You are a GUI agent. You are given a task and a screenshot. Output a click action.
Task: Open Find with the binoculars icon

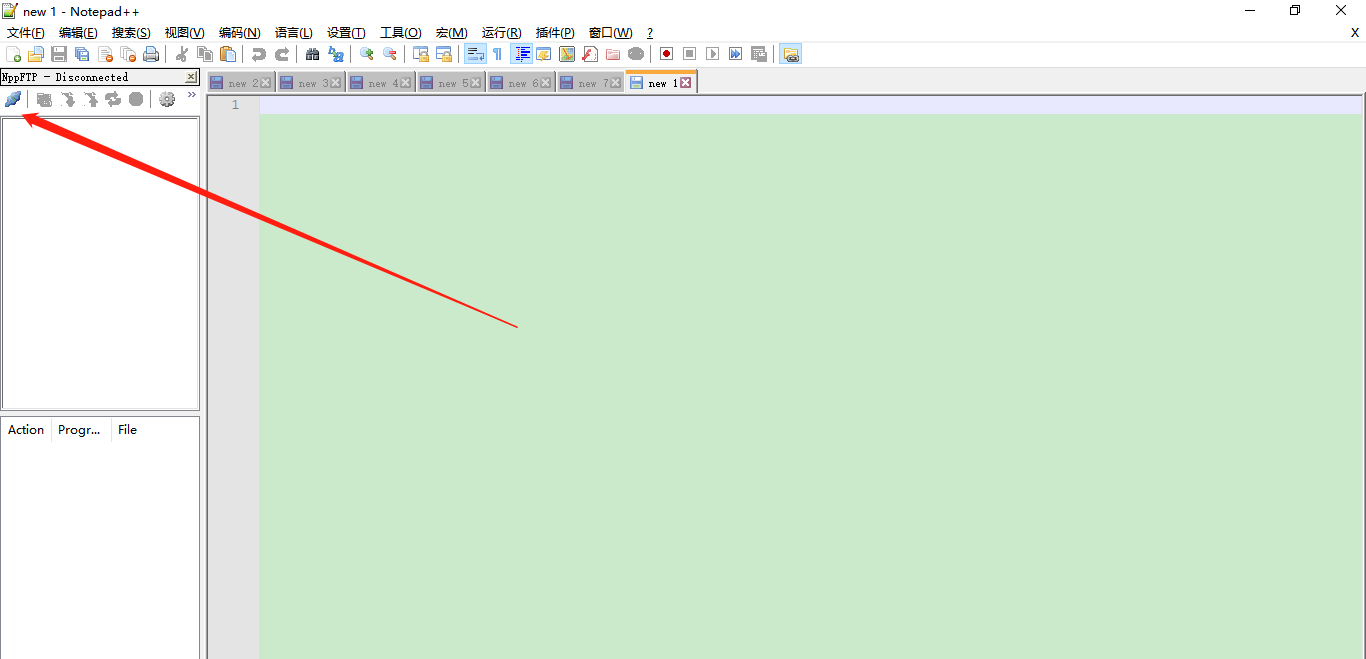point(313,54)
